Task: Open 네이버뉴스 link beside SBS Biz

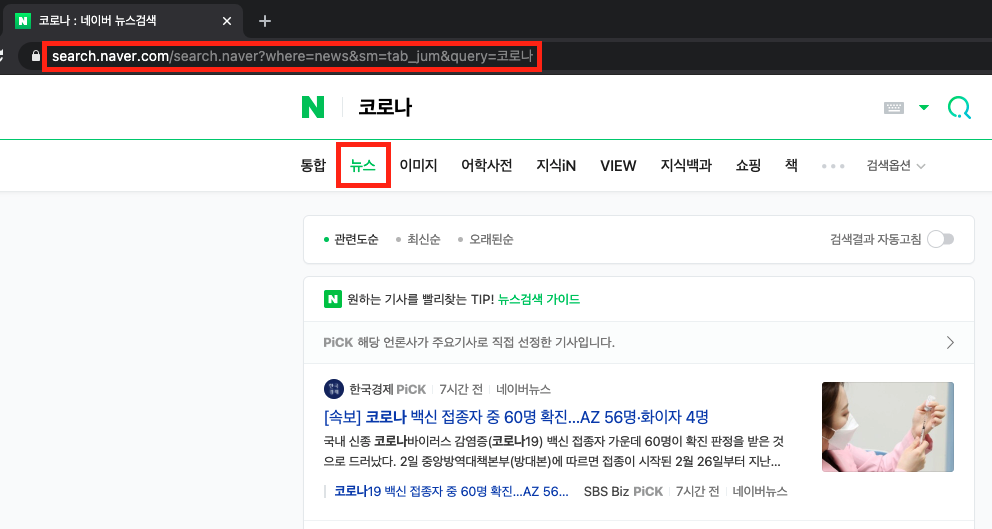Action: pos(760,491)
